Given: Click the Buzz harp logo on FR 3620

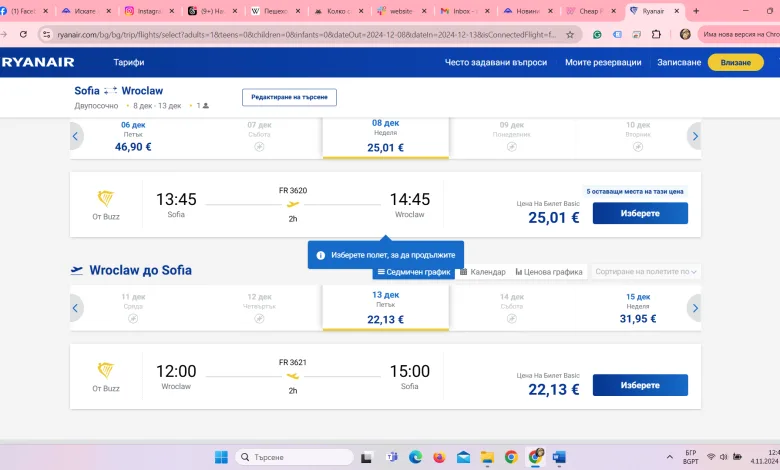Looking at the screenshot, I should click(x=105, y=198).
